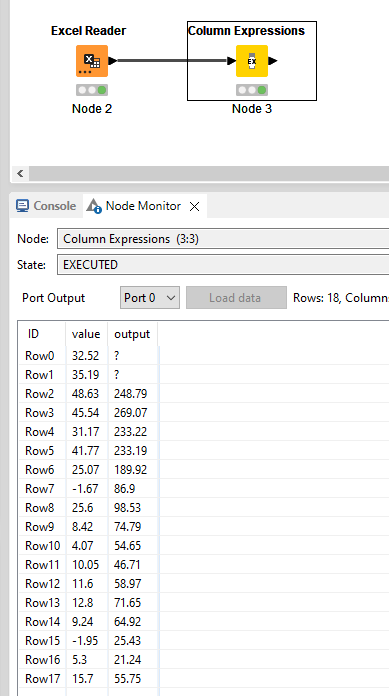The image size is (389, 696).
Task: Click the Column Expressions input port arrow
Action: pyautogui.click(x=231, y=61)
